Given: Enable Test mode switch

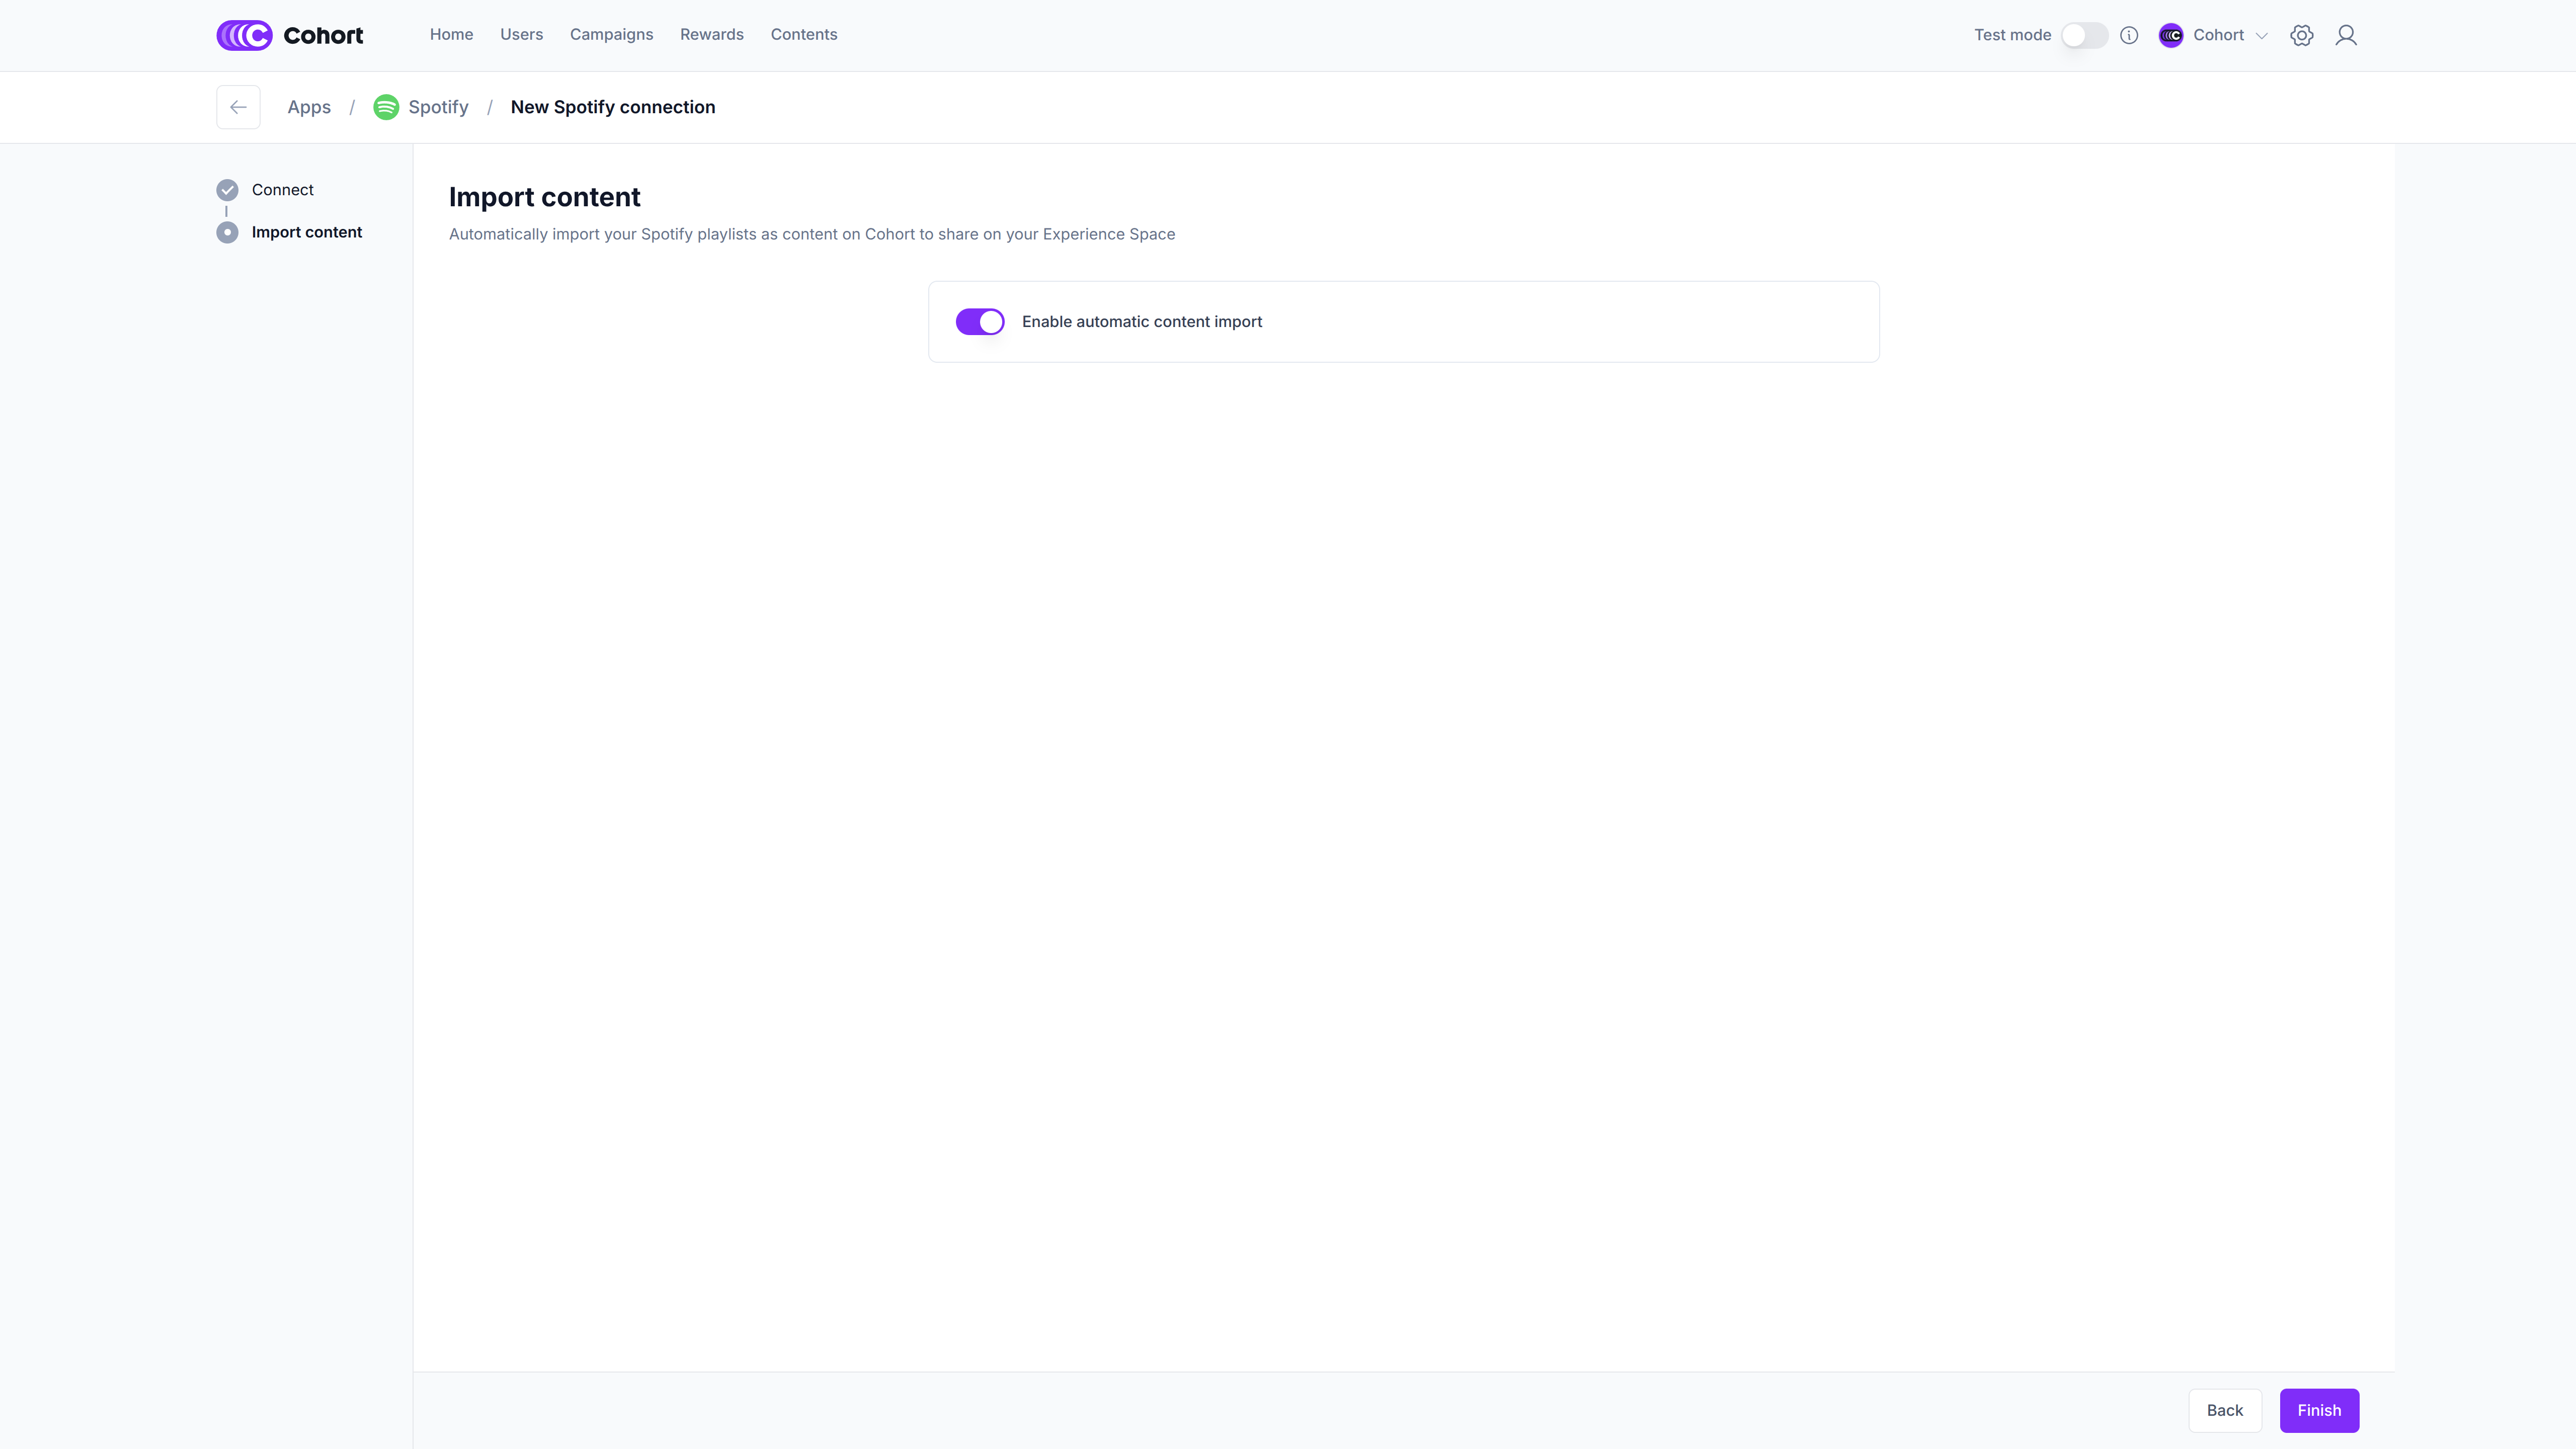Looking at the screenshot, I should point(2084,35).
